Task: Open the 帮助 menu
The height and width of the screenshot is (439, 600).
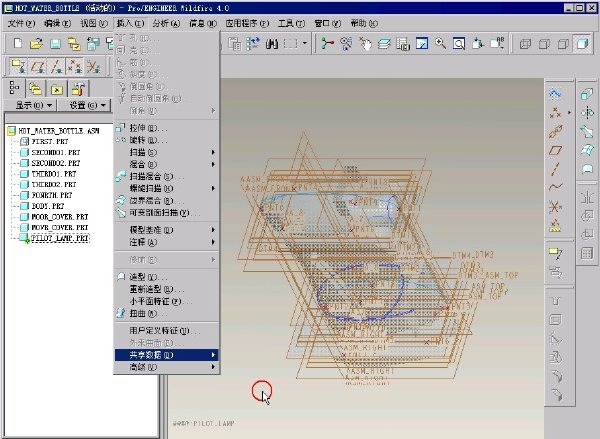Action: 364,23
